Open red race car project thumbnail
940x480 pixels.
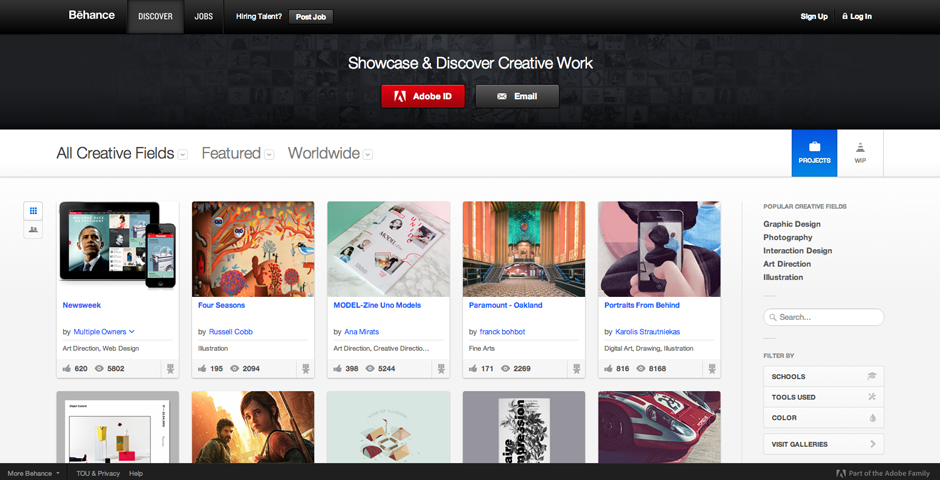[659, 427]
